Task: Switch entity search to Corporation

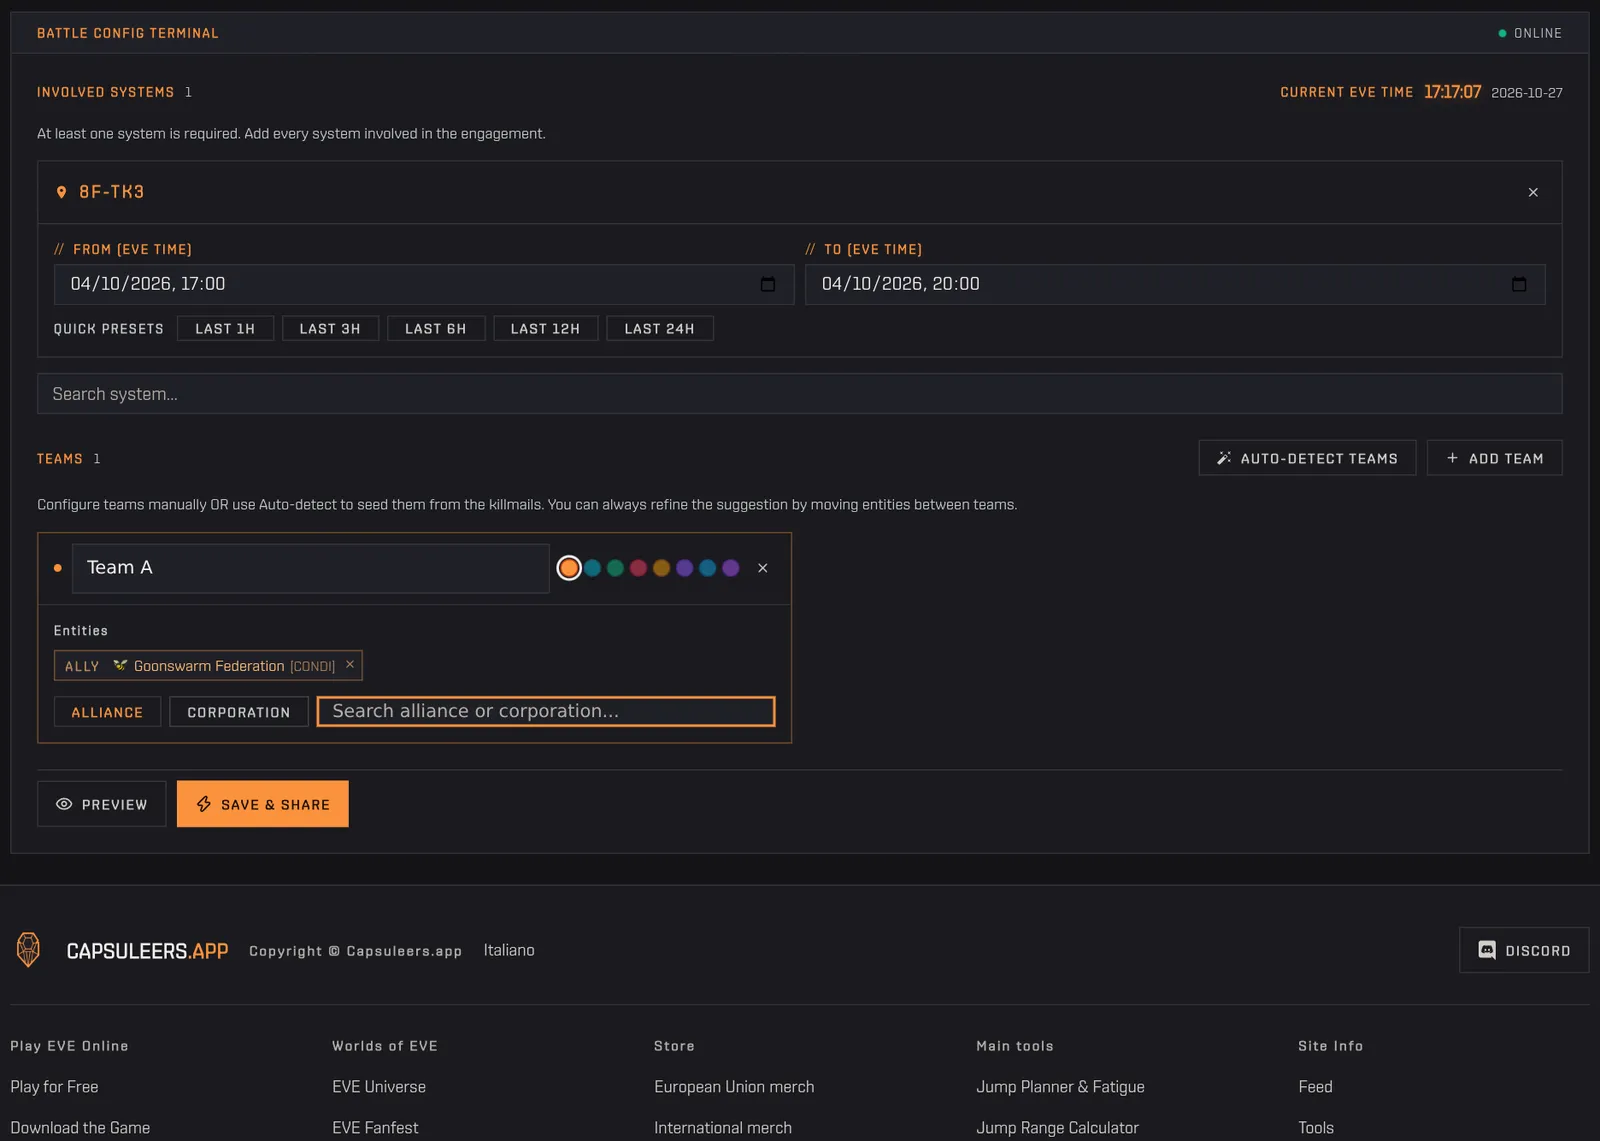Action: coord(239,712)
